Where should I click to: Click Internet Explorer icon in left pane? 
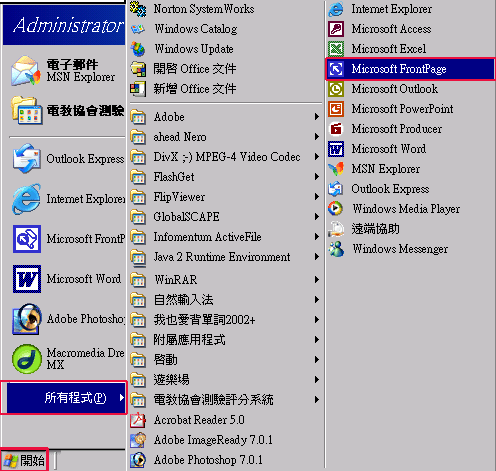[27, 199]
